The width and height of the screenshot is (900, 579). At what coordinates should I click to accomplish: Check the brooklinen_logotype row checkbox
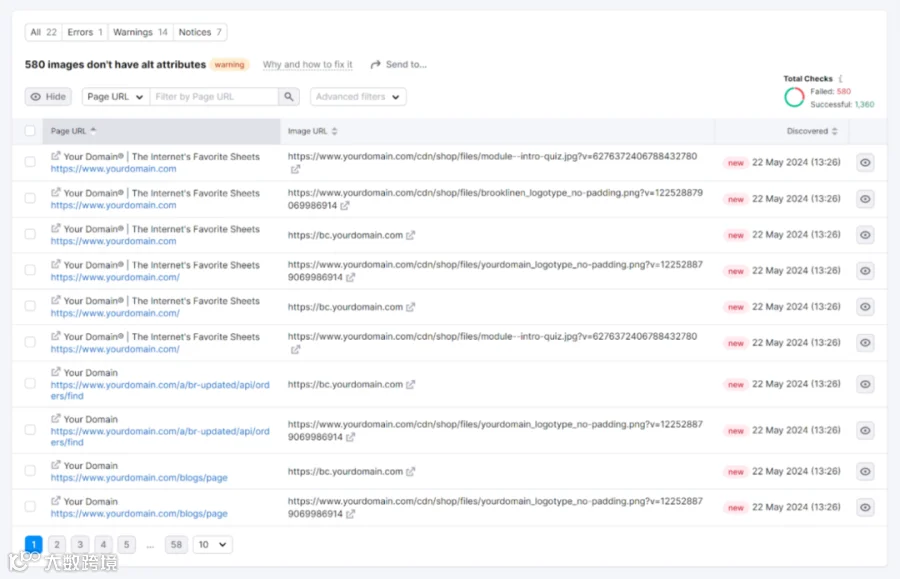(30, 199)
